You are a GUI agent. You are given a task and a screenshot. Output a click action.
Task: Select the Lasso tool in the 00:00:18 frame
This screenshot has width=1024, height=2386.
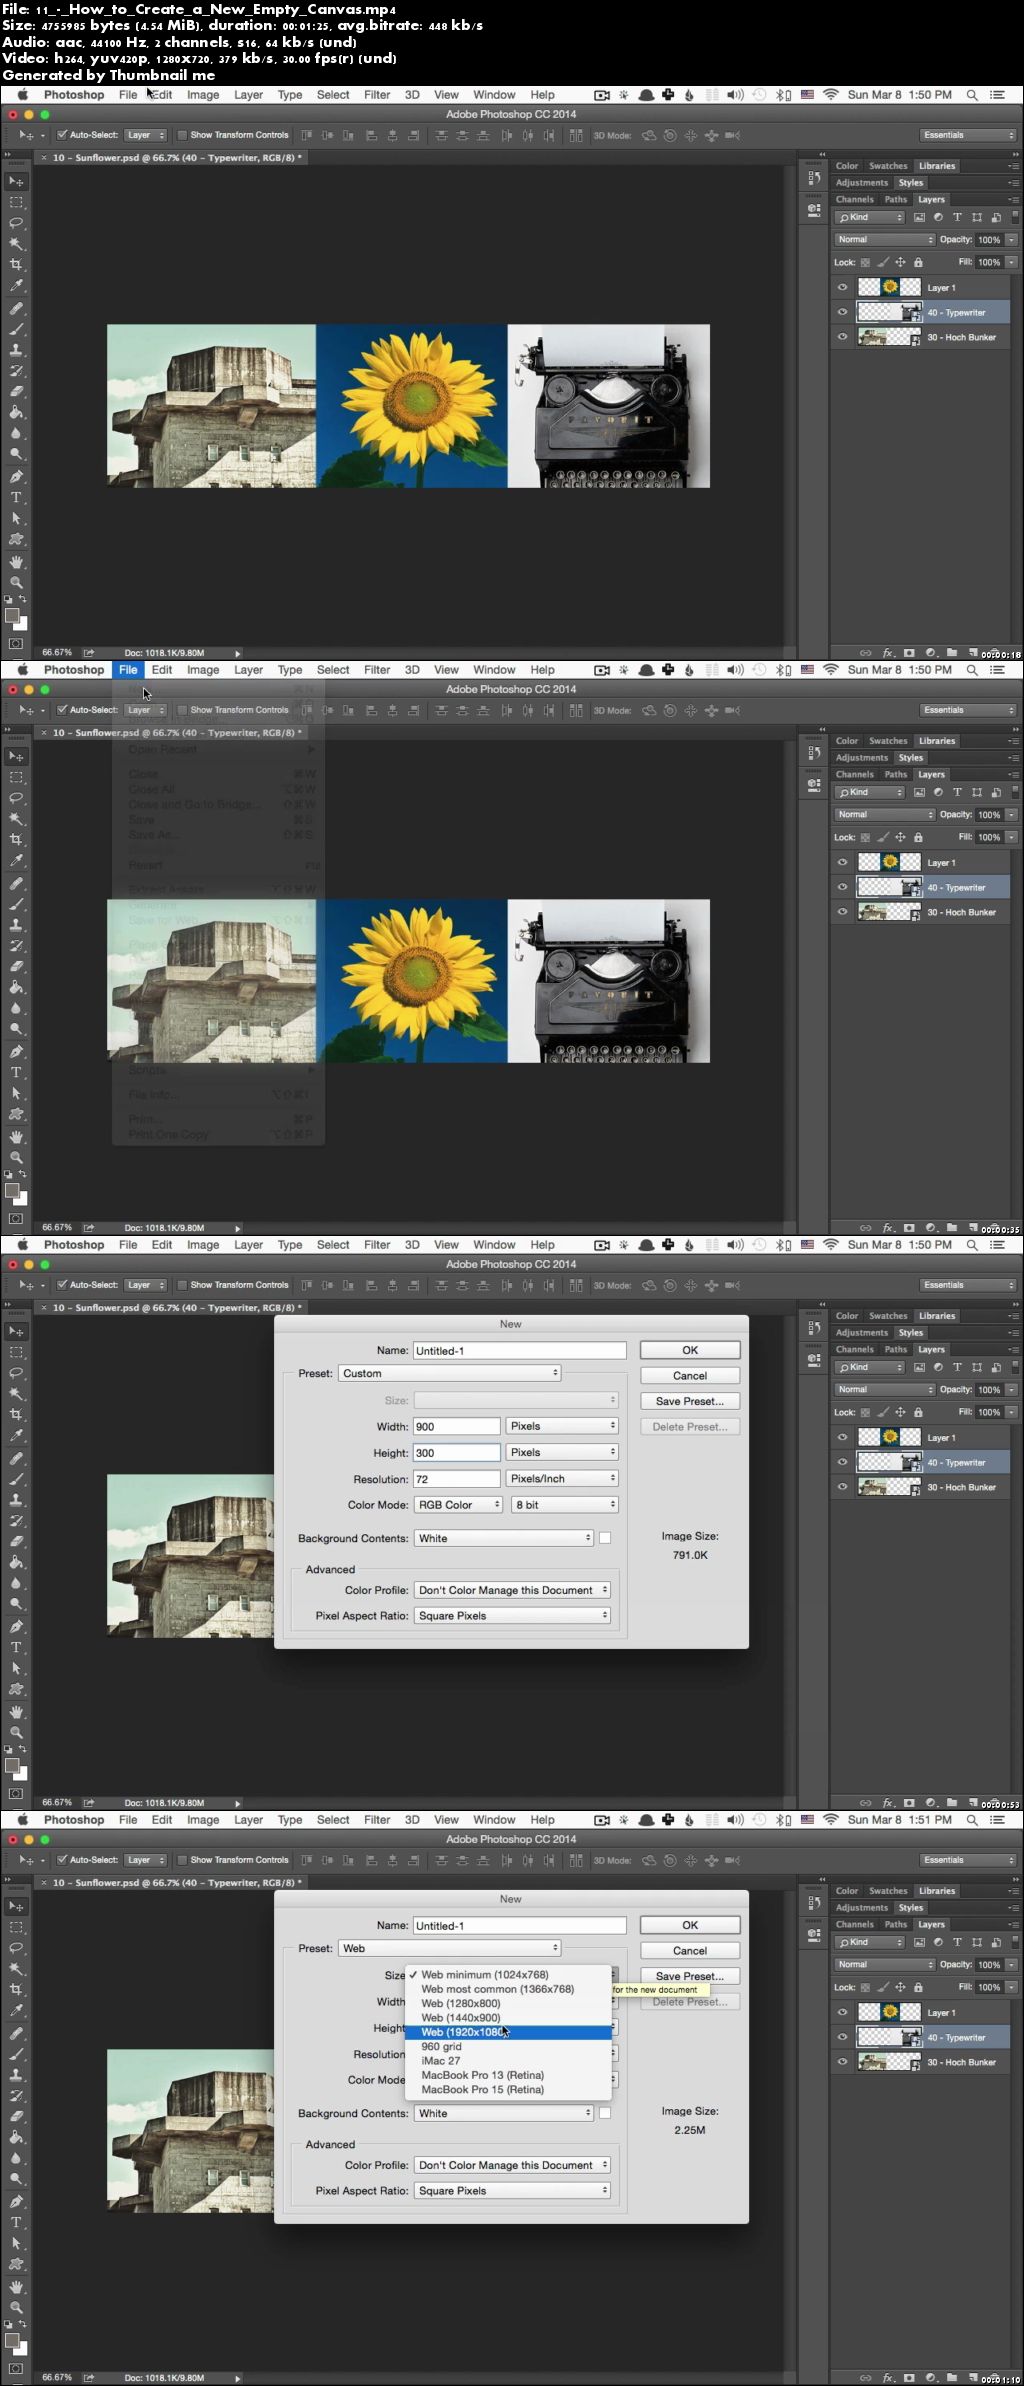pyautogui.click(x=16, y=223)
